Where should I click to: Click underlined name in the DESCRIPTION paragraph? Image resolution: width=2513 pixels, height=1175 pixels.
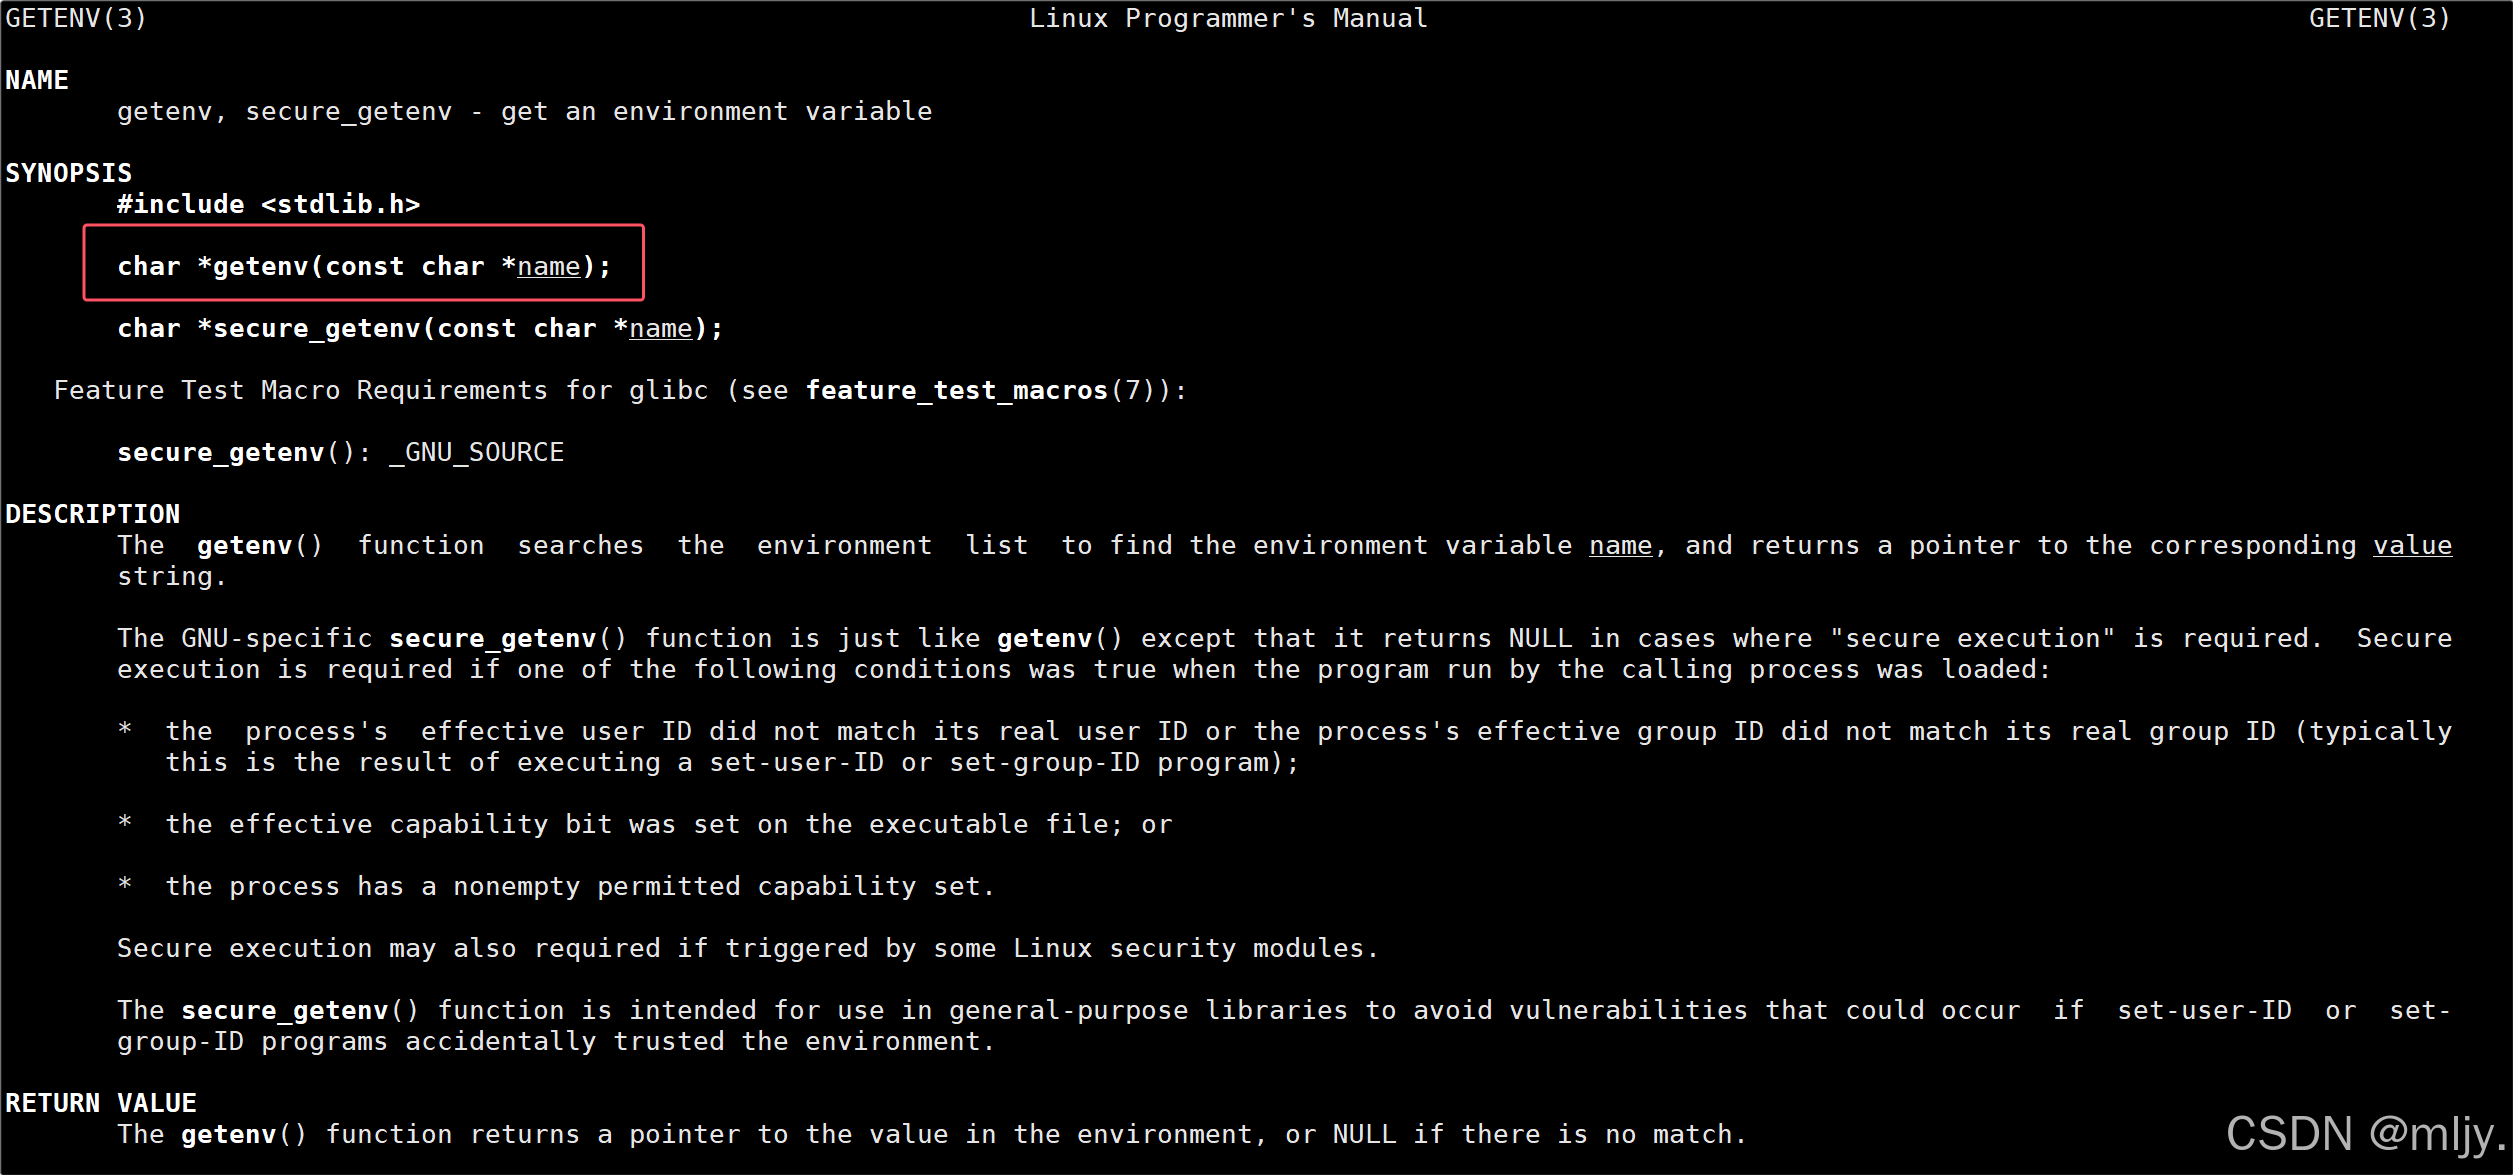pos(1620,545)
